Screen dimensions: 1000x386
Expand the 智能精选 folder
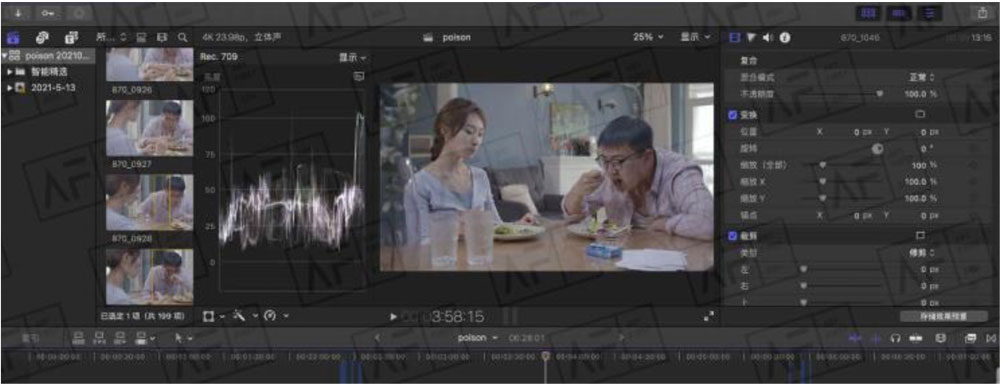tap(10, 72)
